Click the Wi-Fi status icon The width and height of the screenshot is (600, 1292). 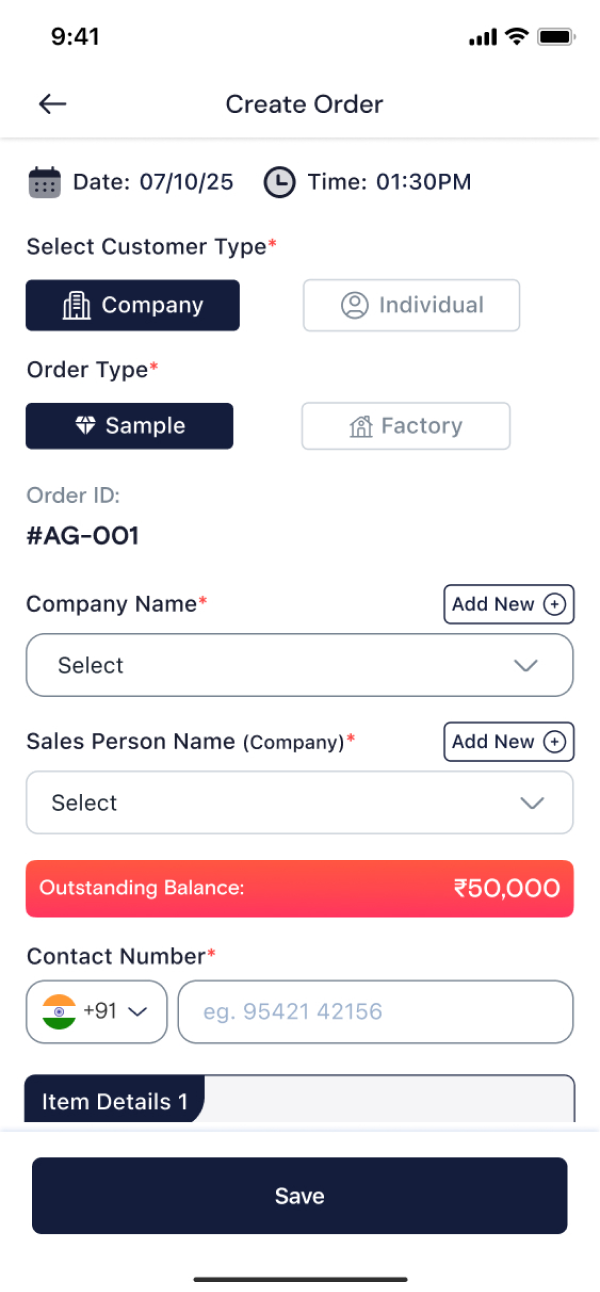point(516,37)
